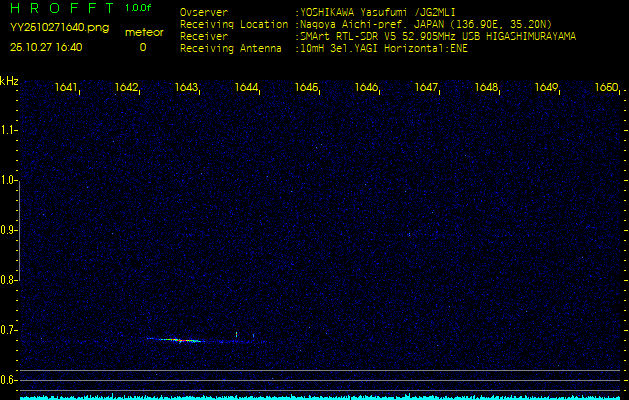Click the SMArt RTL-SDR V5 52.905MHz receiver value

coord(438,37)
